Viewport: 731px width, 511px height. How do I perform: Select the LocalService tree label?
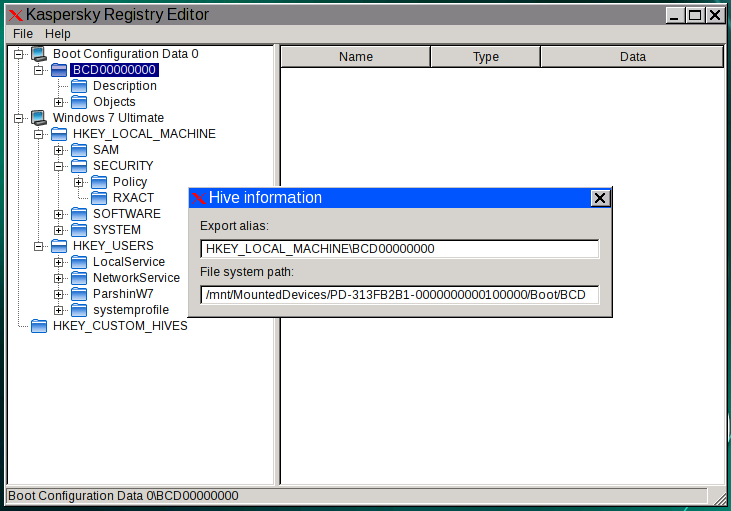[x=129, y=262]
